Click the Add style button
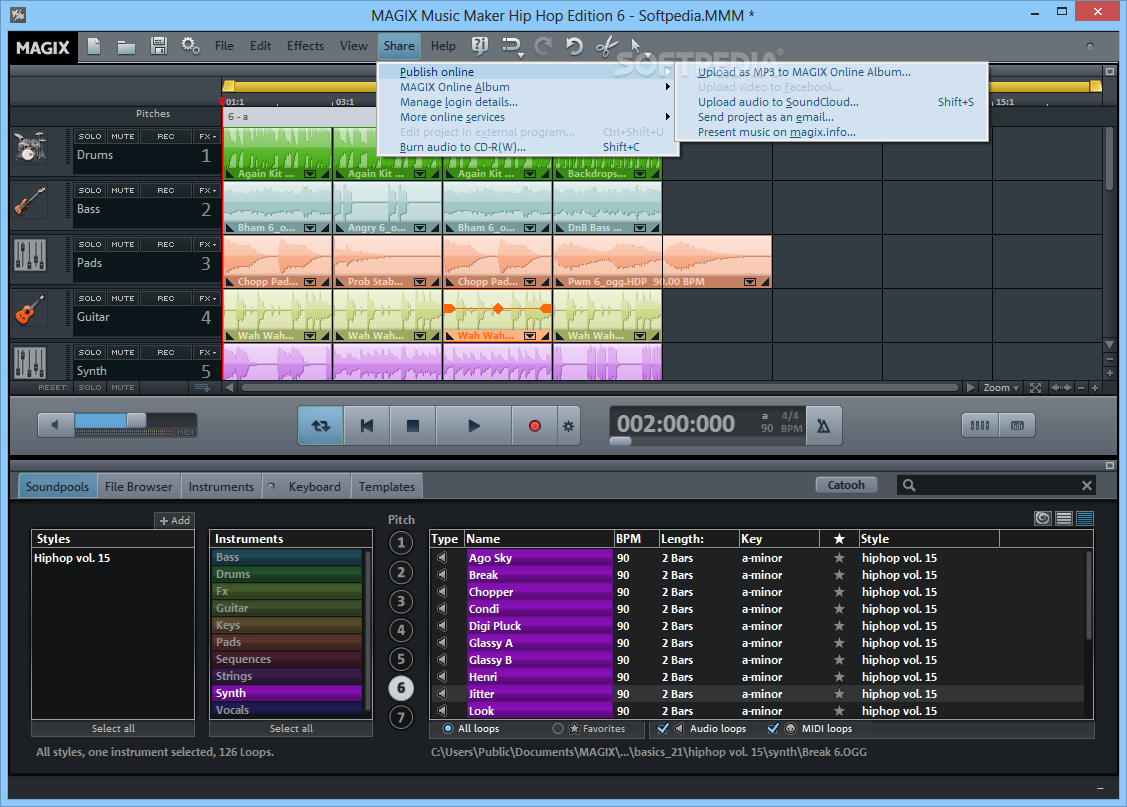Viewport: 1127px width, 807px height. (175, 520)
